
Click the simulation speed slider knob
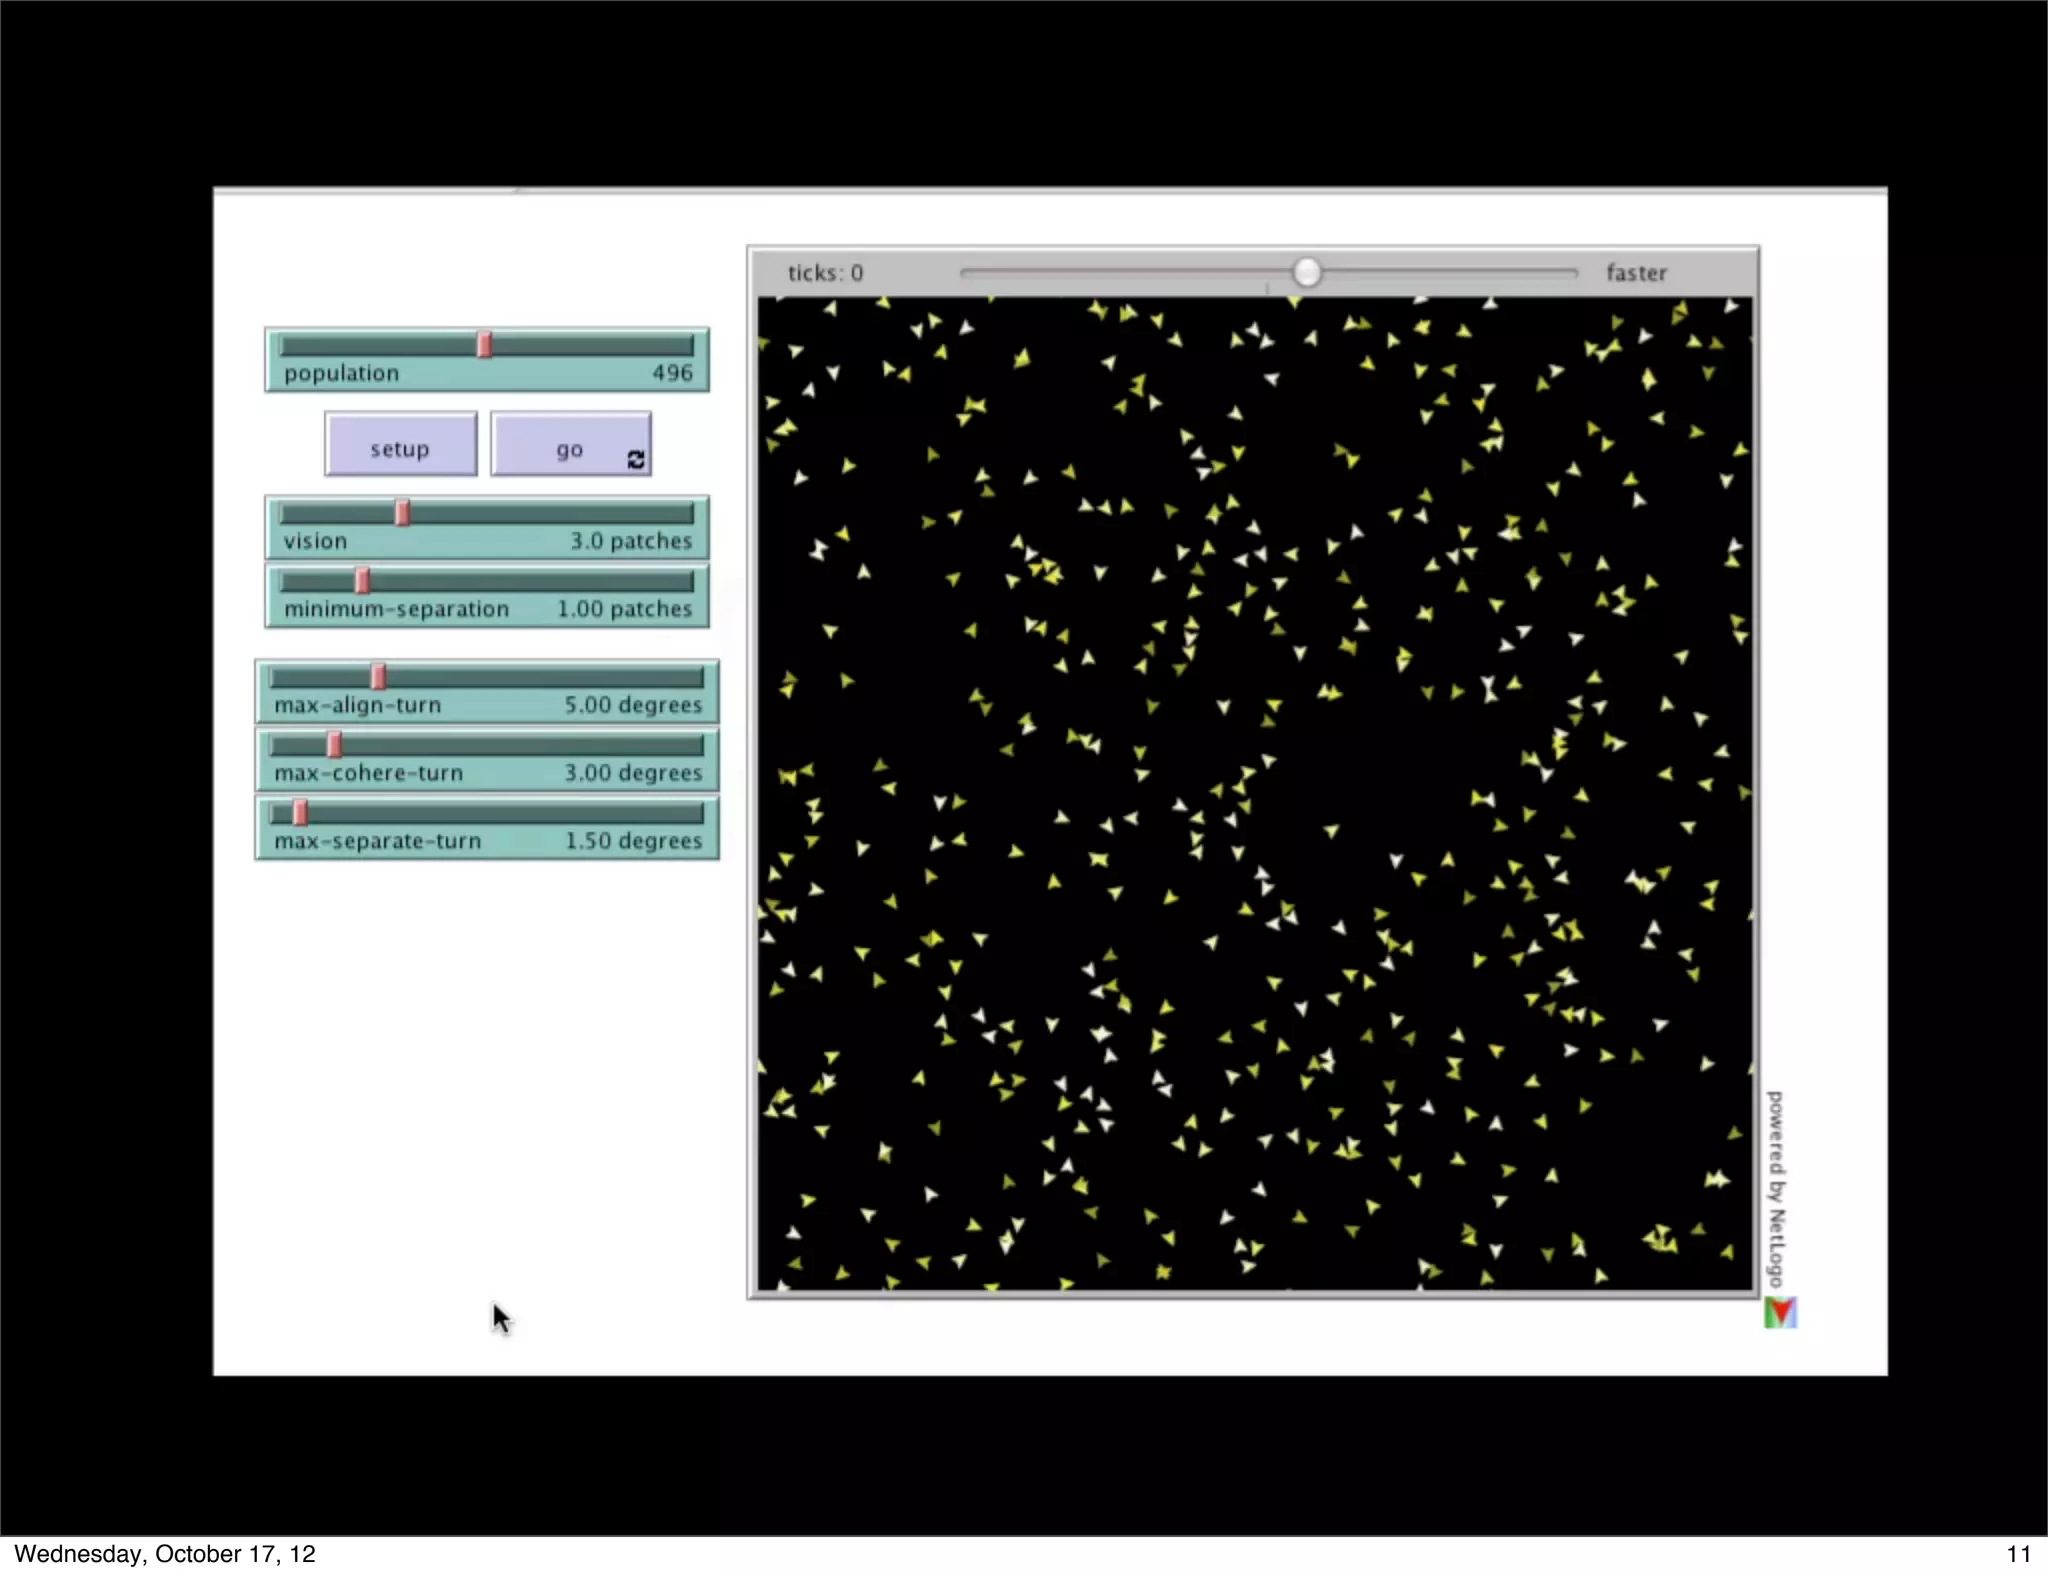[x=1306, y=272]
